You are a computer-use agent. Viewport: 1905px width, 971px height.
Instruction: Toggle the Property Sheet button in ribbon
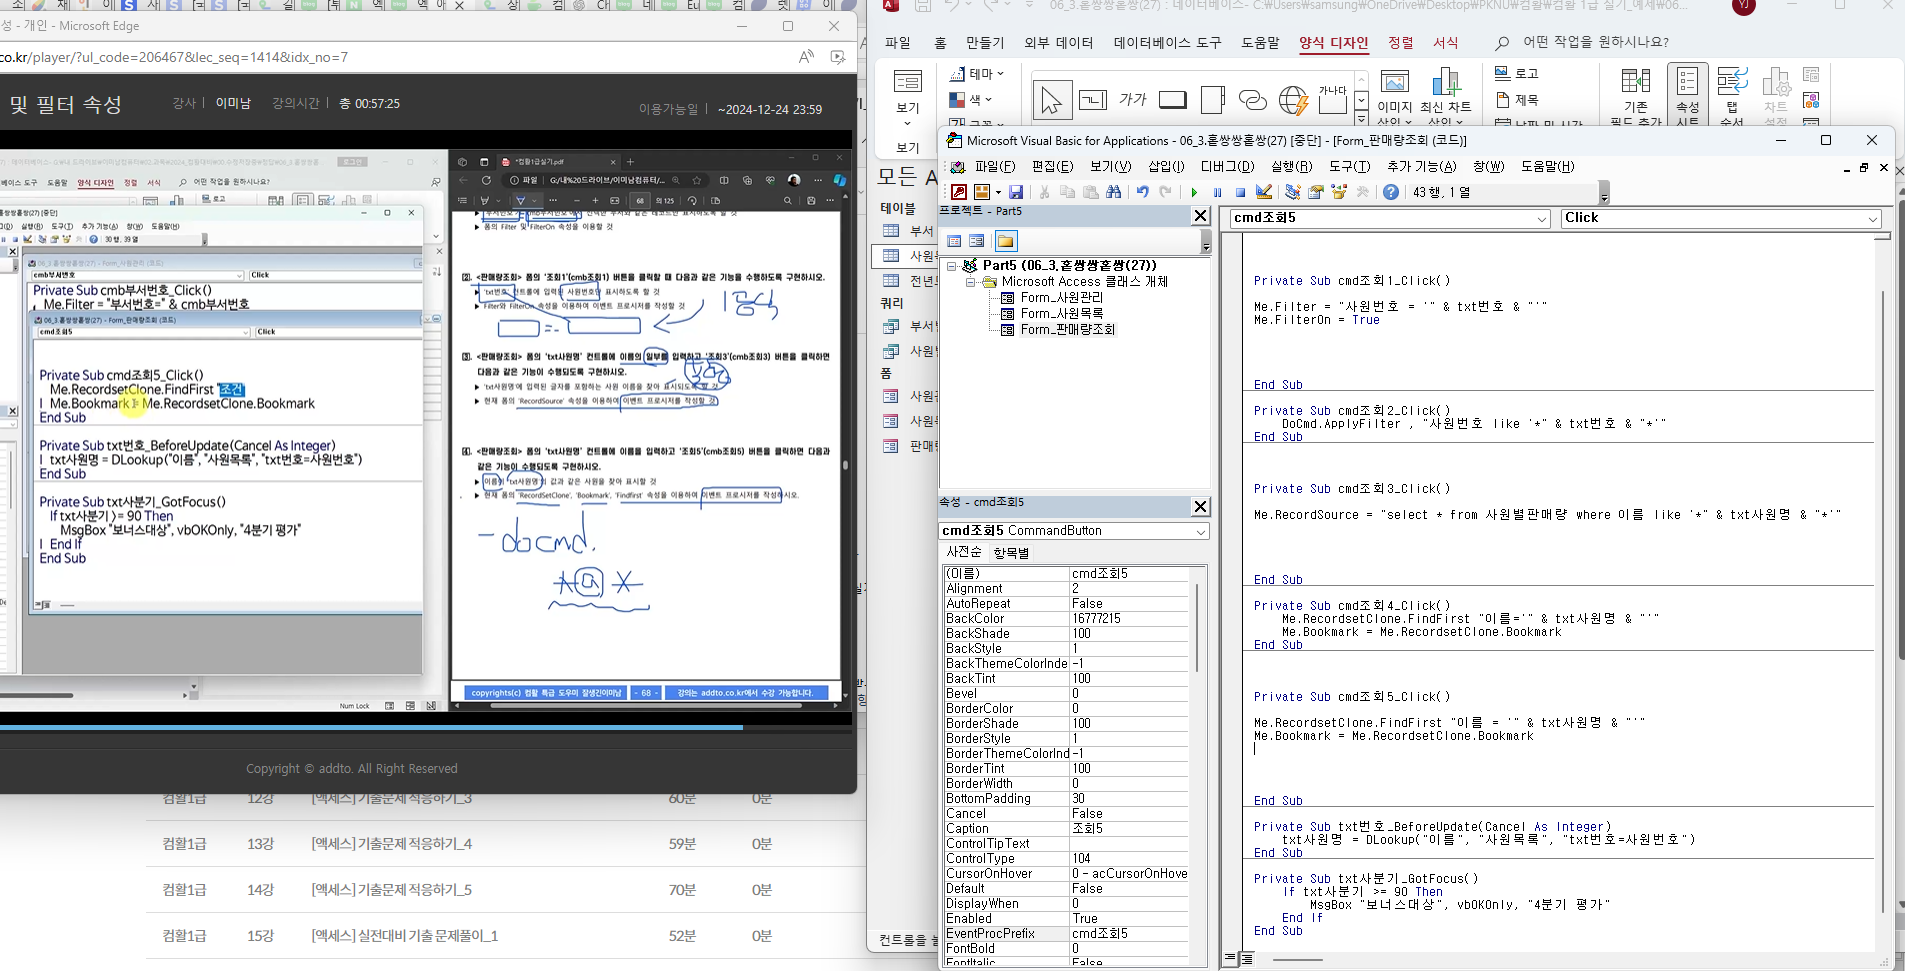pyautogui.click(x=1688, y=95)
